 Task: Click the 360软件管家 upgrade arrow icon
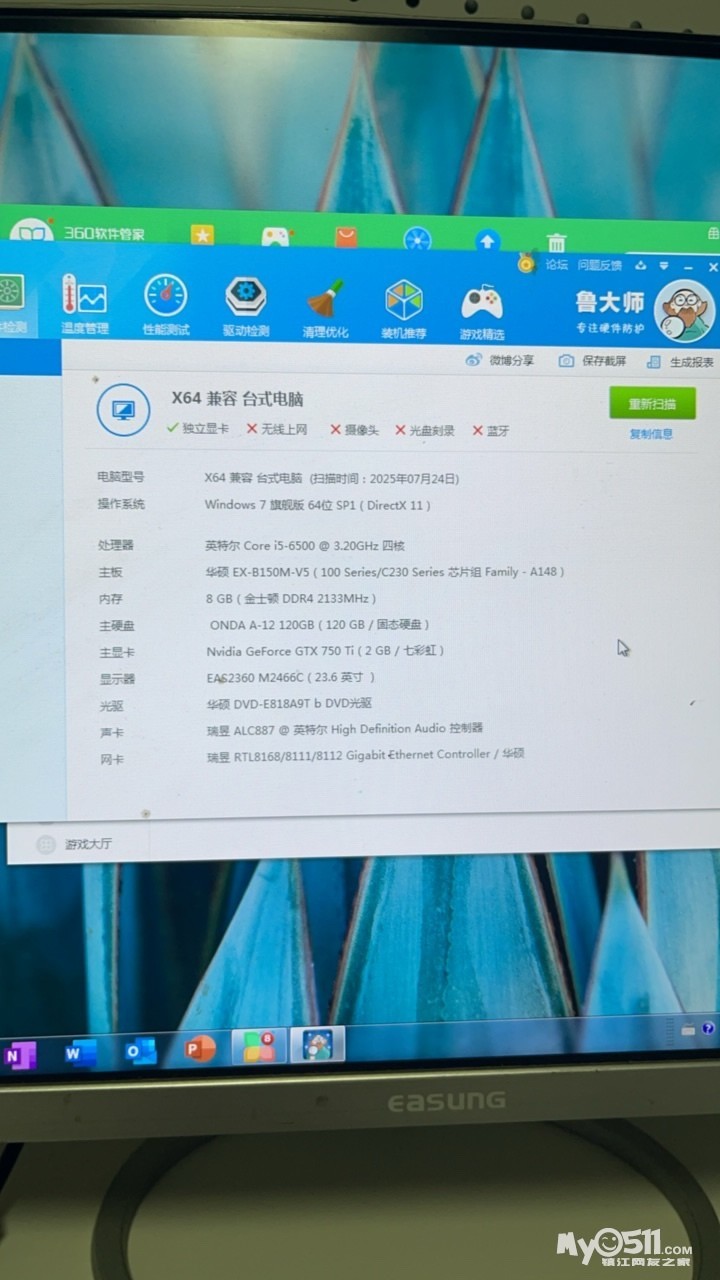pyautogui.click(x=487, y=240)
